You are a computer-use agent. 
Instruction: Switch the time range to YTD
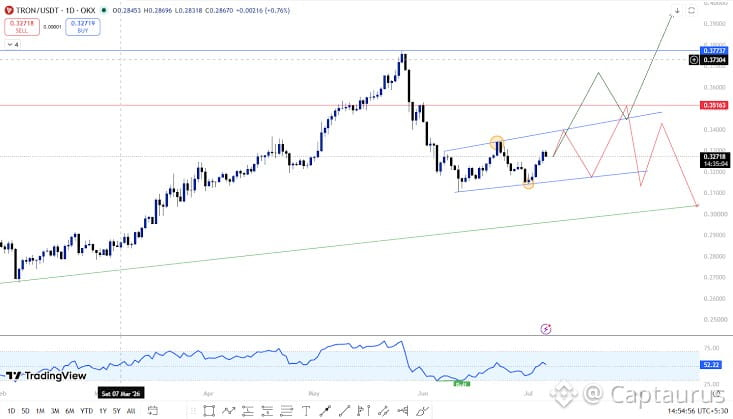86,411
